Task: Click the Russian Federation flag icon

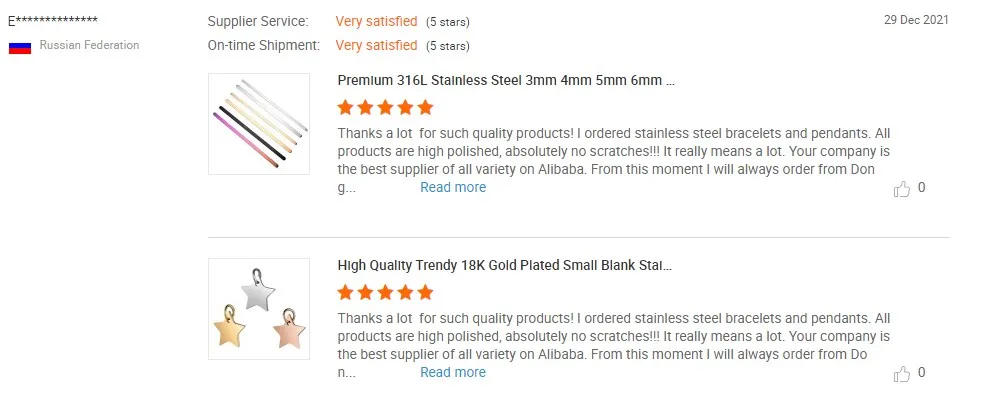Action: (20, 46)
